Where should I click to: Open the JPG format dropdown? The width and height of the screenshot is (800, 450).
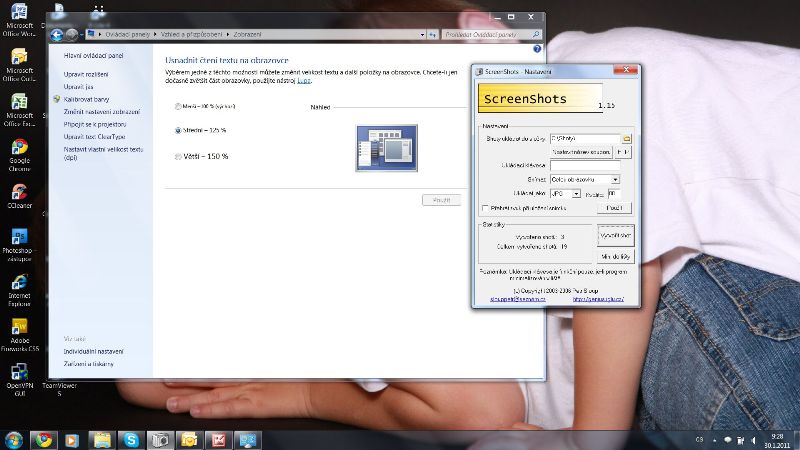pyautogui.click(x=576, y=194)
